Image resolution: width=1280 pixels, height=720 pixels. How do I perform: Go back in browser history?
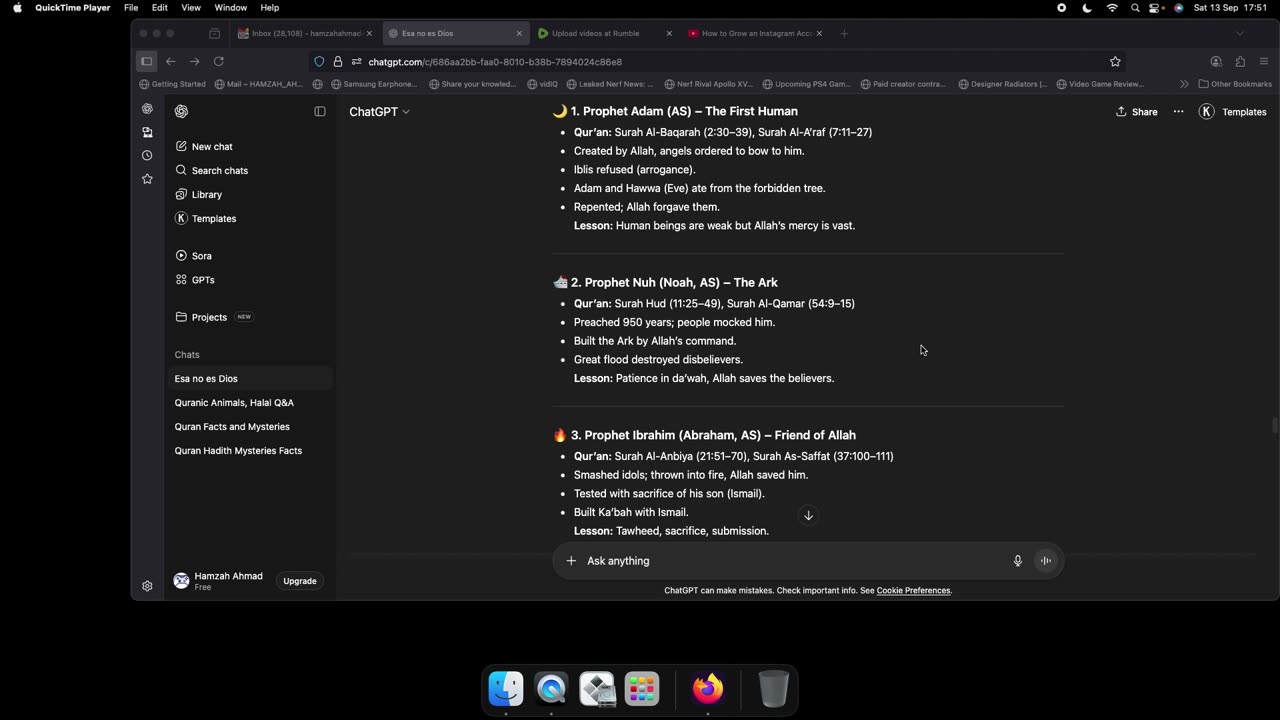coord(171,61)
